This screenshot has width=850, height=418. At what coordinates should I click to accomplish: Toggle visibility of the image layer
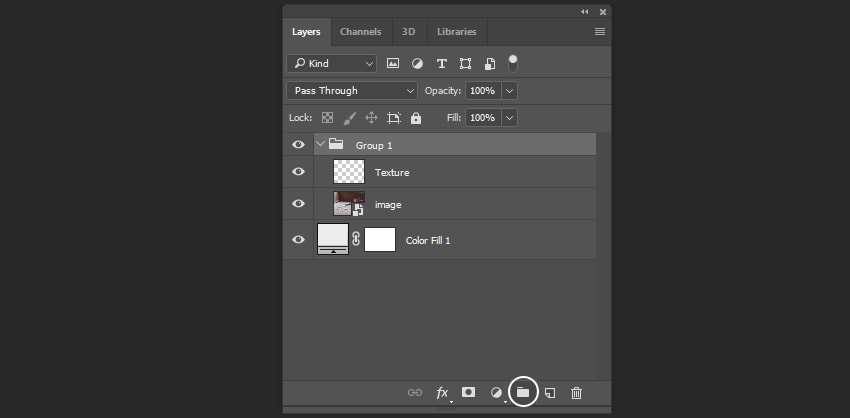[x=298, y=204]
